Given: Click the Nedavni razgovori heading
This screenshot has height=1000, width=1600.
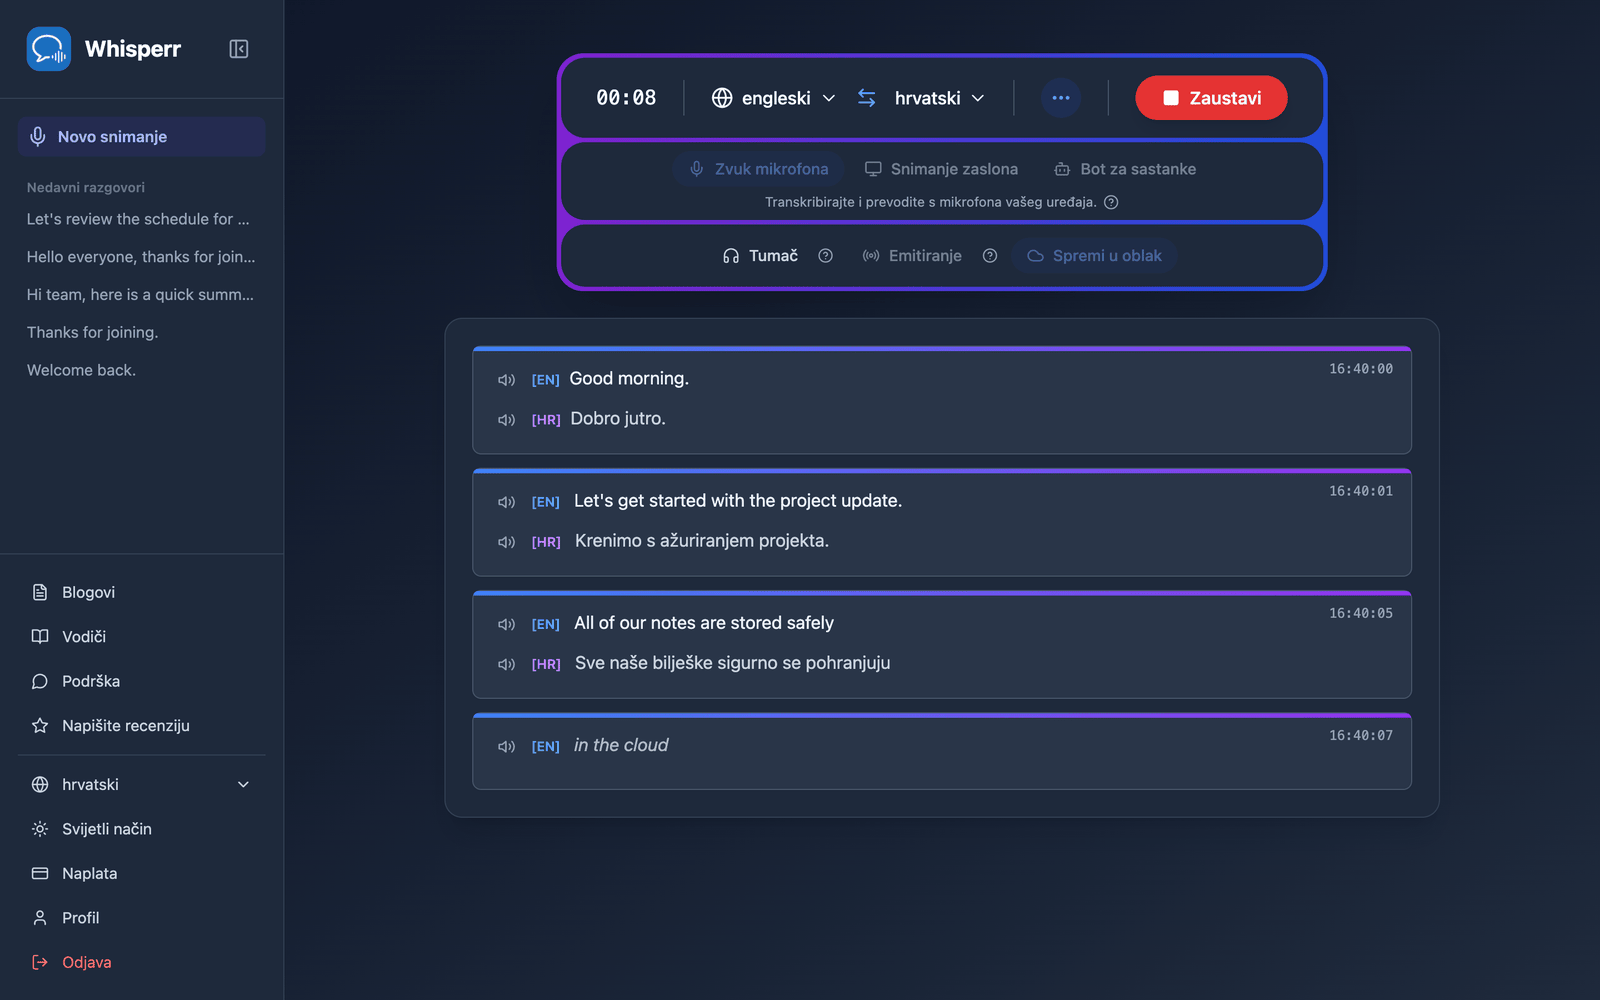Looking at the screenshot, I should [x=86, y=187].
